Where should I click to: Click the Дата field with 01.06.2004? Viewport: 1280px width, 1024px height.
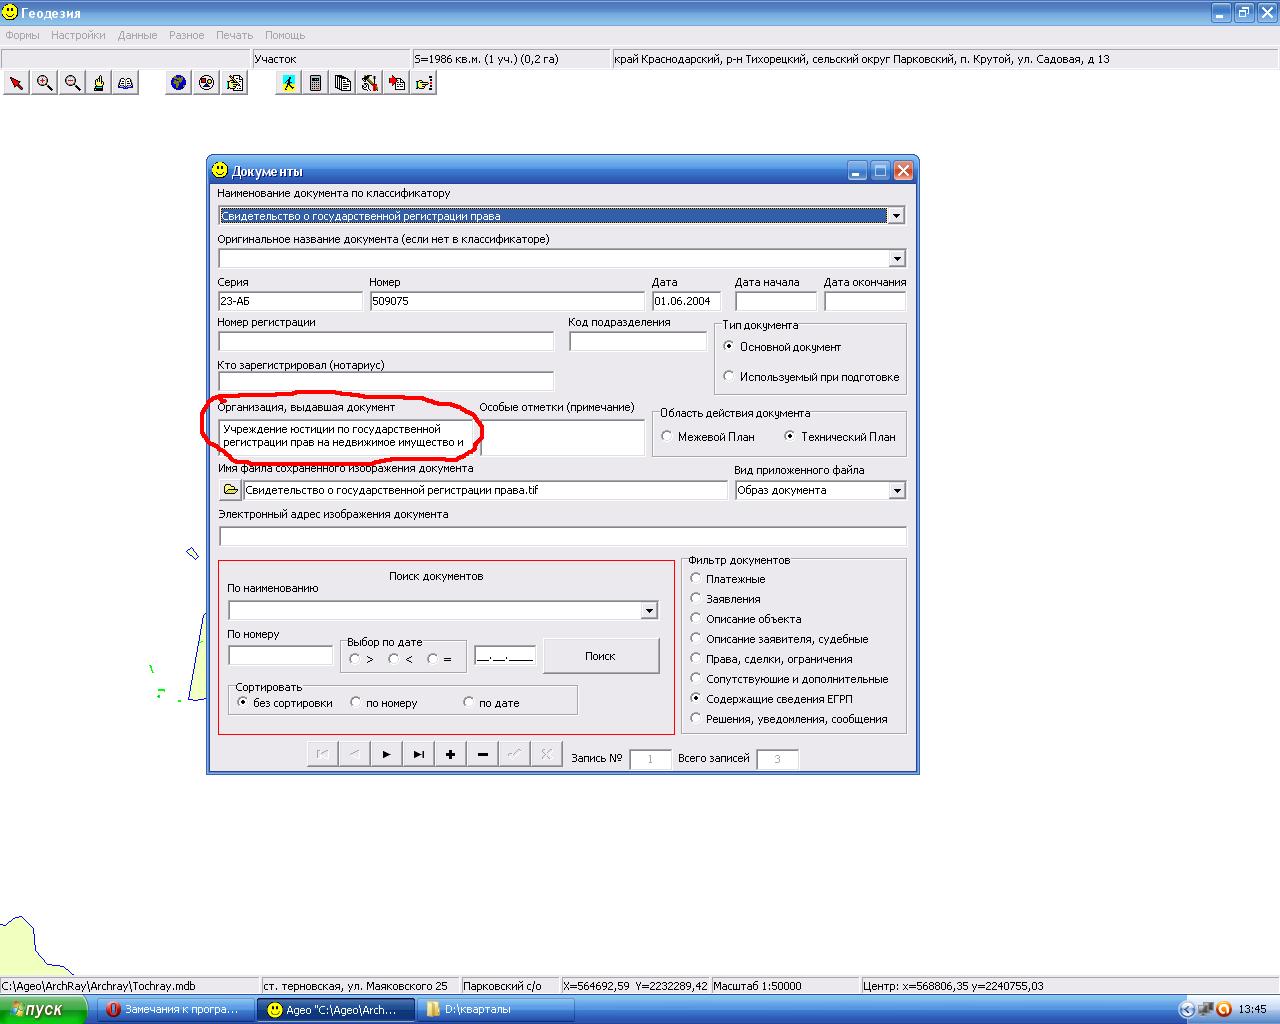(686, 301)
